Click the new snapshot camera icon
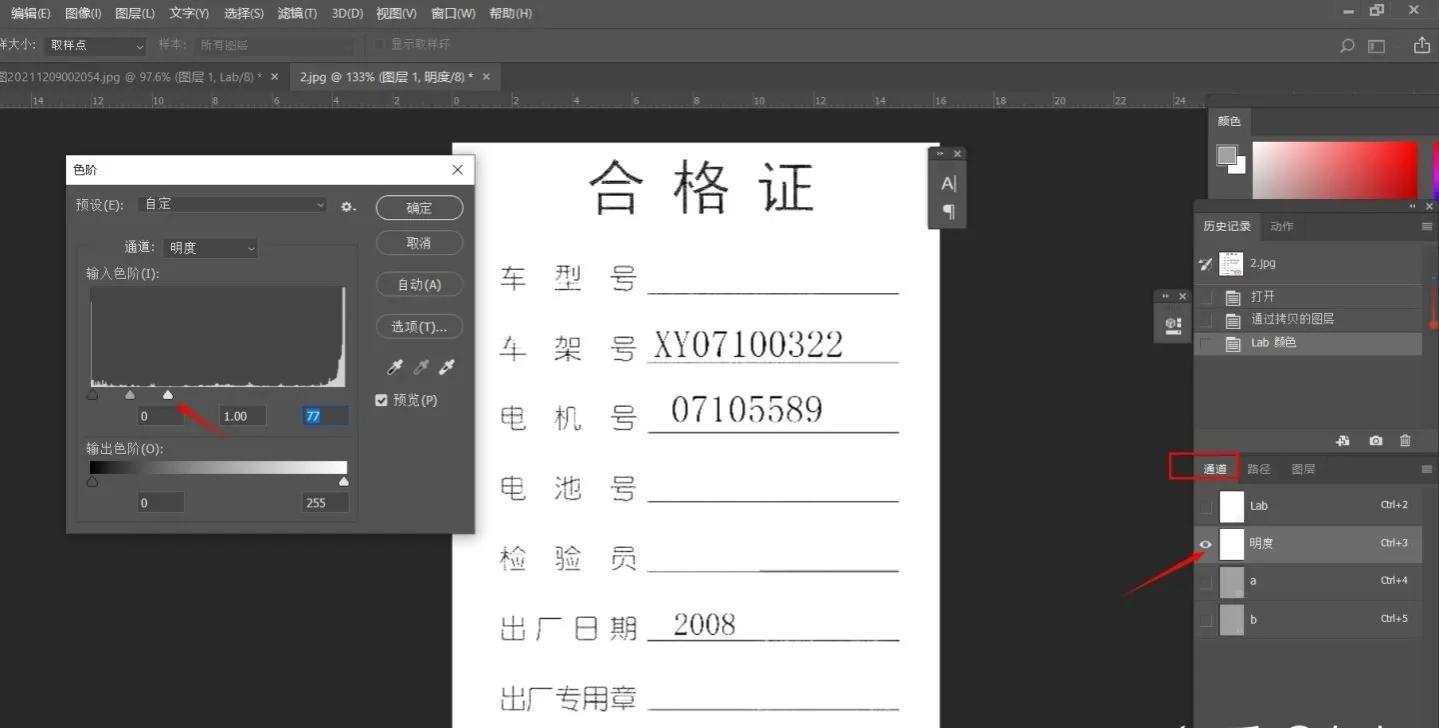This screenshot has height=728, width=1439. tap(1376, 440)
